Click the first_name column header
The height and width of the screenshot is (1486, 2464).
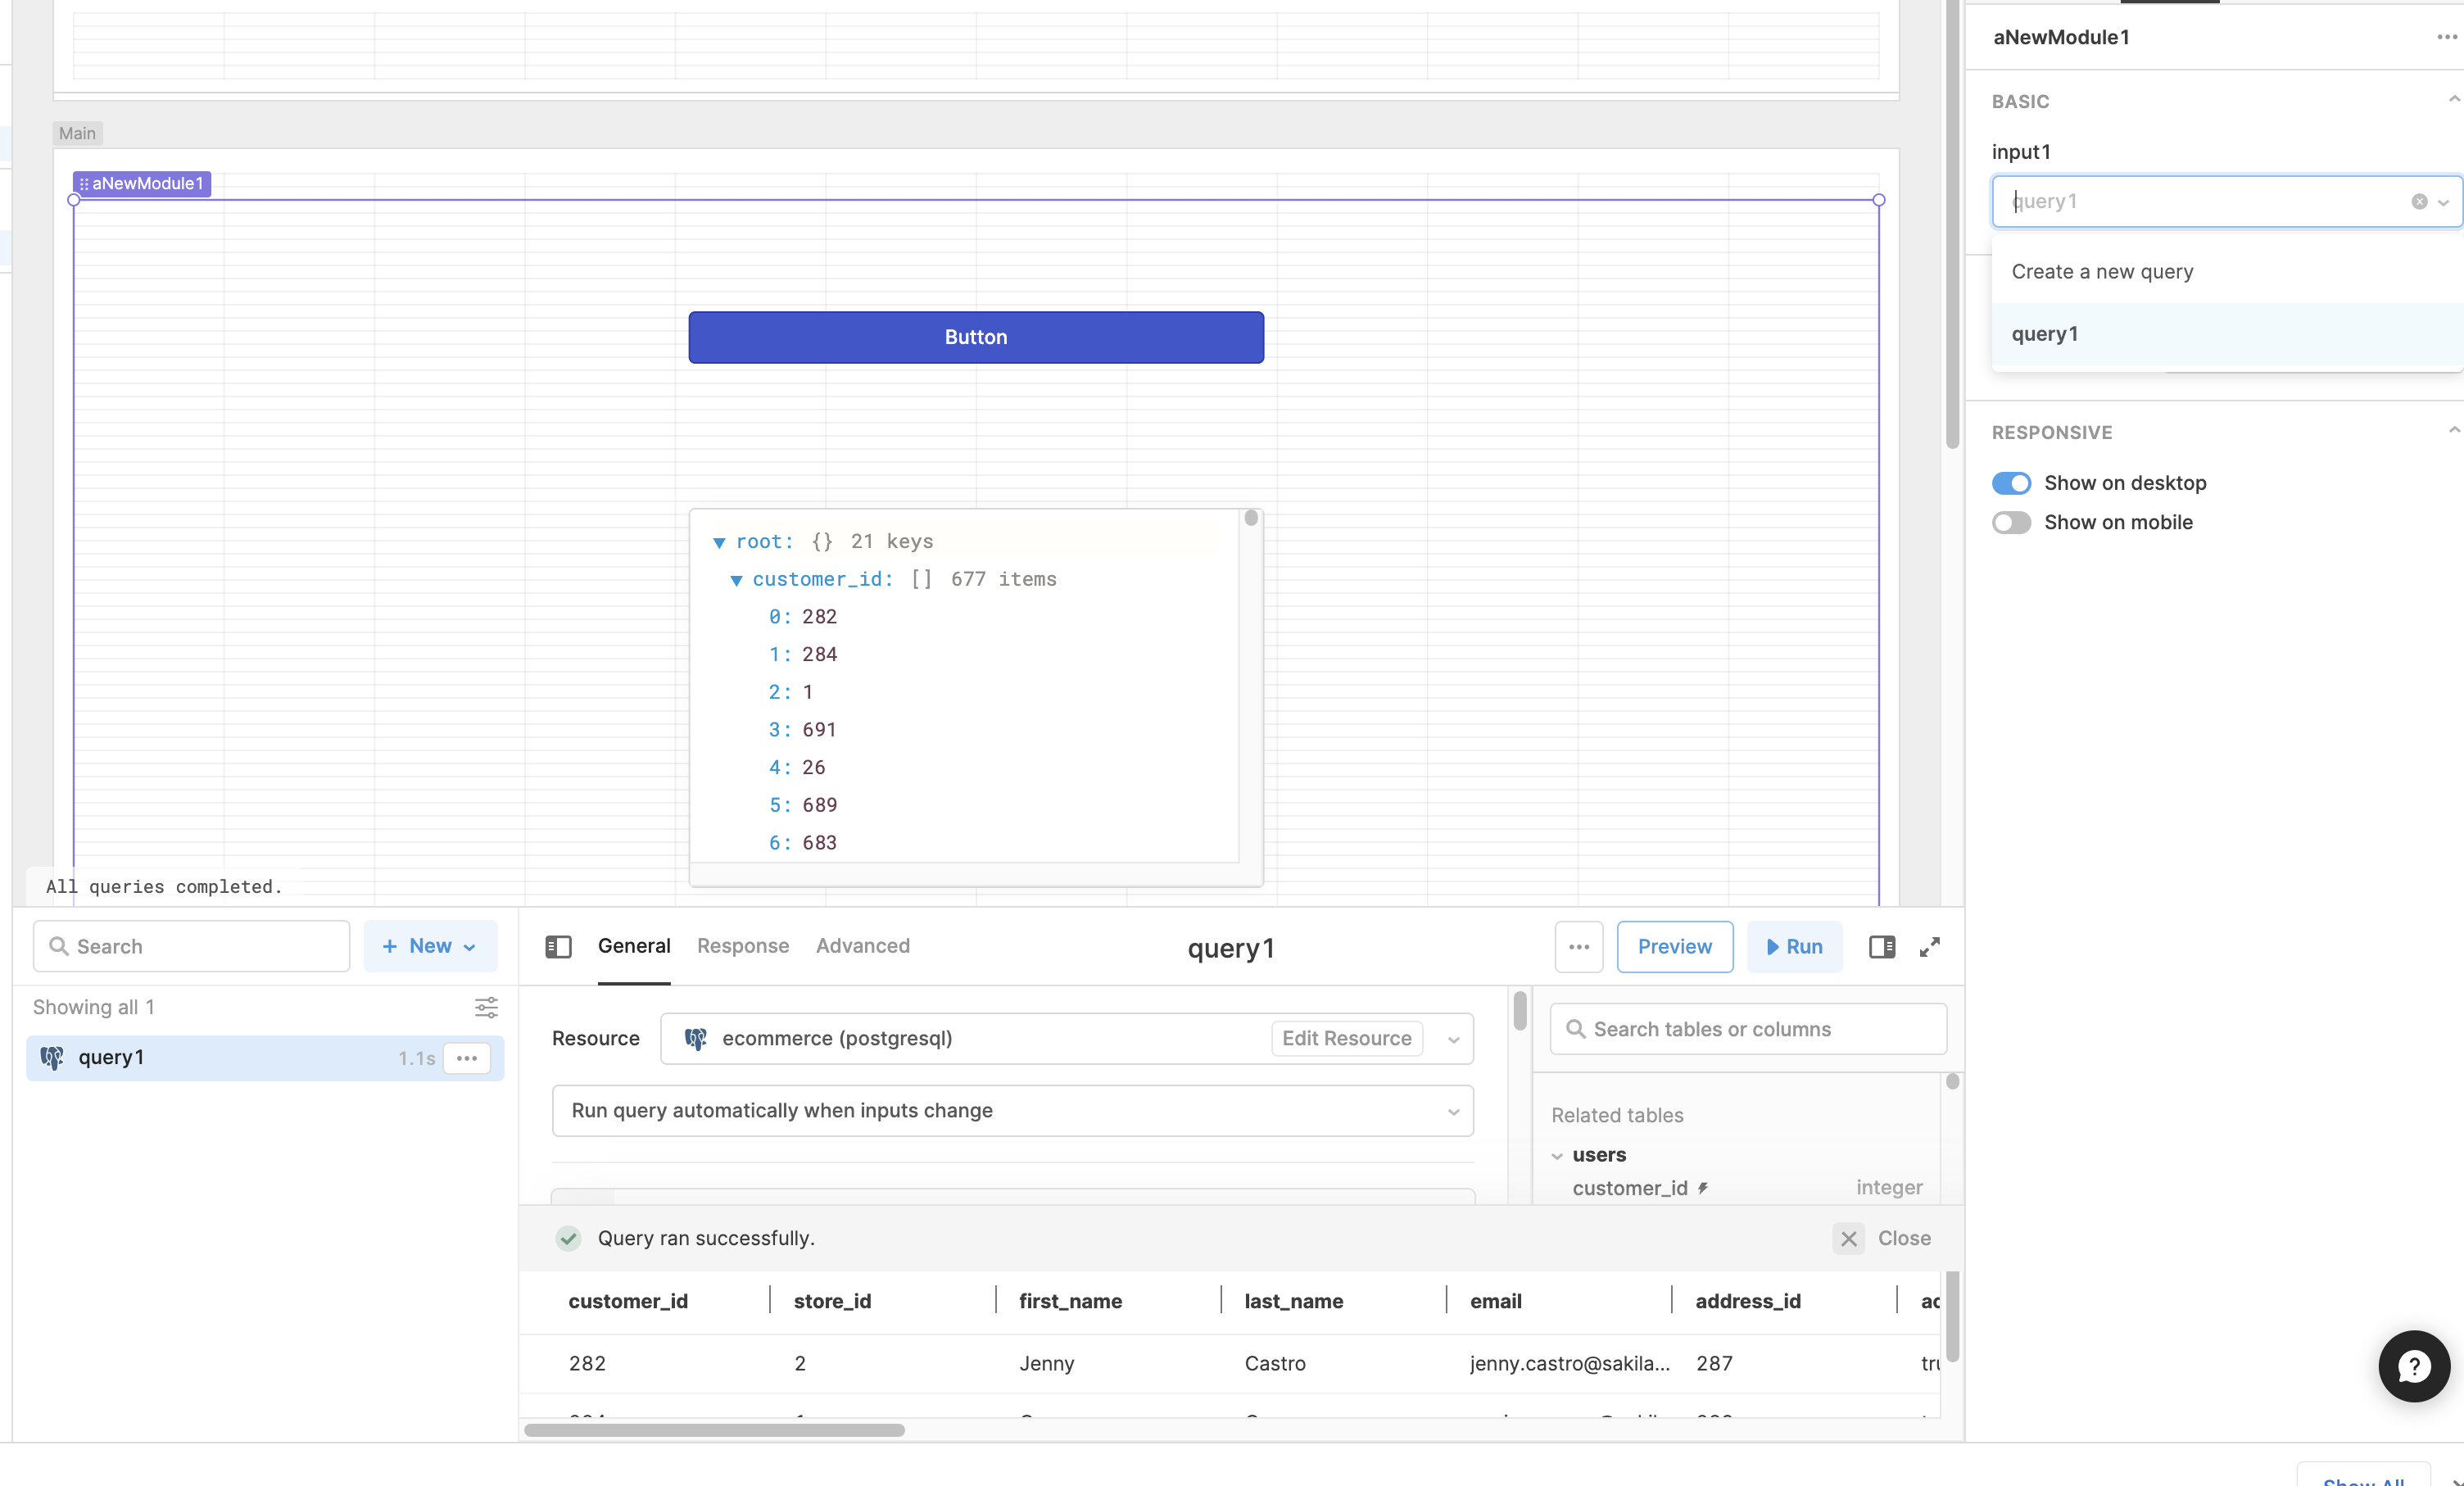coord(1070,1301)
